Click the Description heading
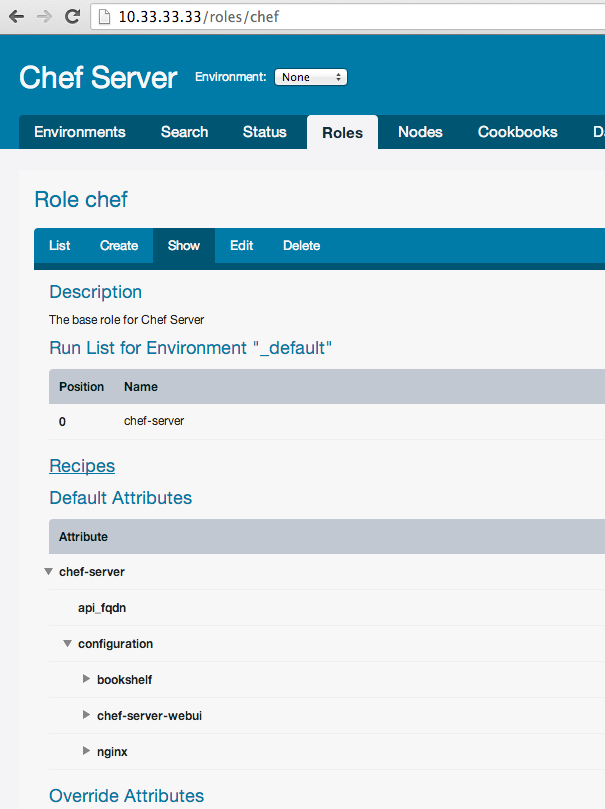 [x=95, y=292]
